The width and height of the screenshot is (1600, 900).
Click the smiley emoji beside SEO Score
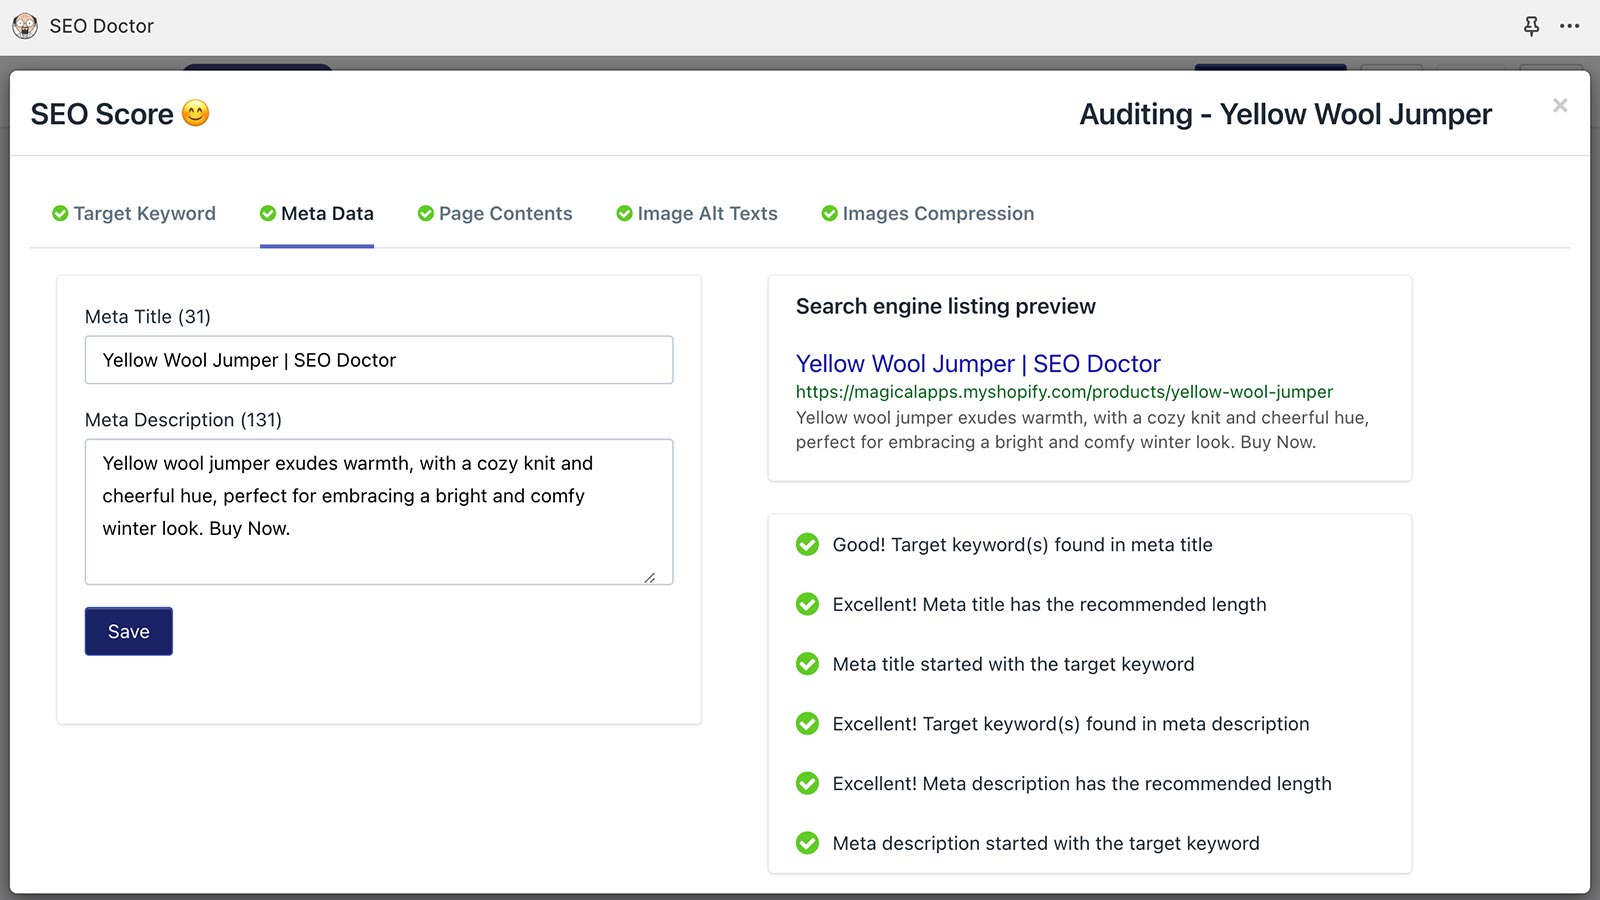(196, 113)
